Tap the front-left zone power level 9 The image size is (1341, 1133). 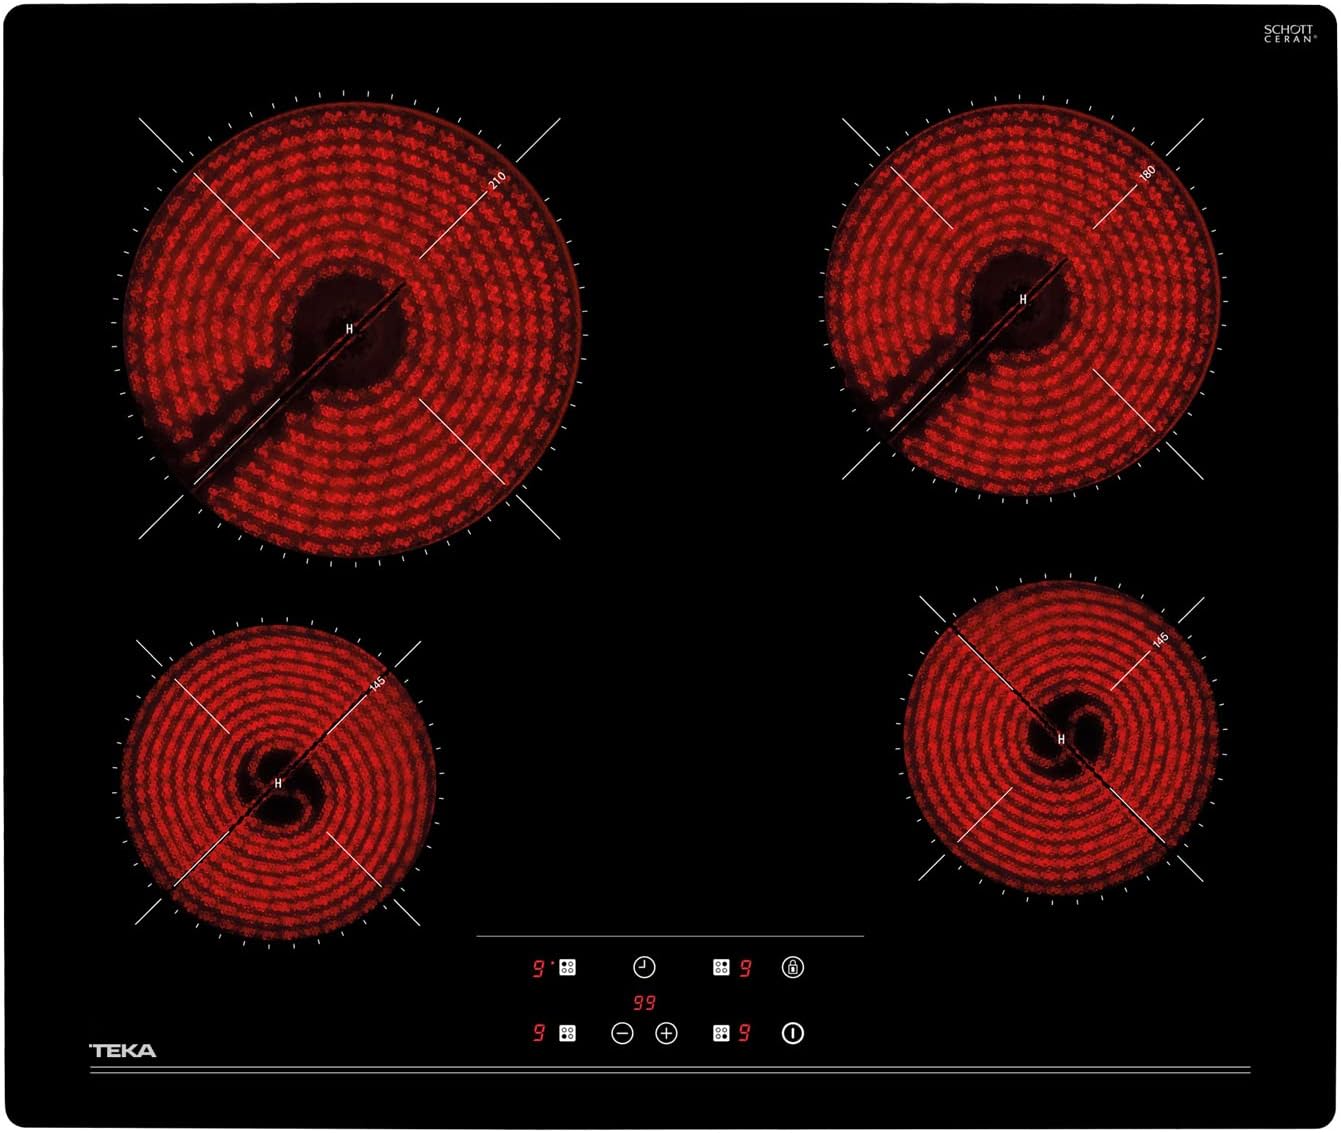[x=539, y=1033]
